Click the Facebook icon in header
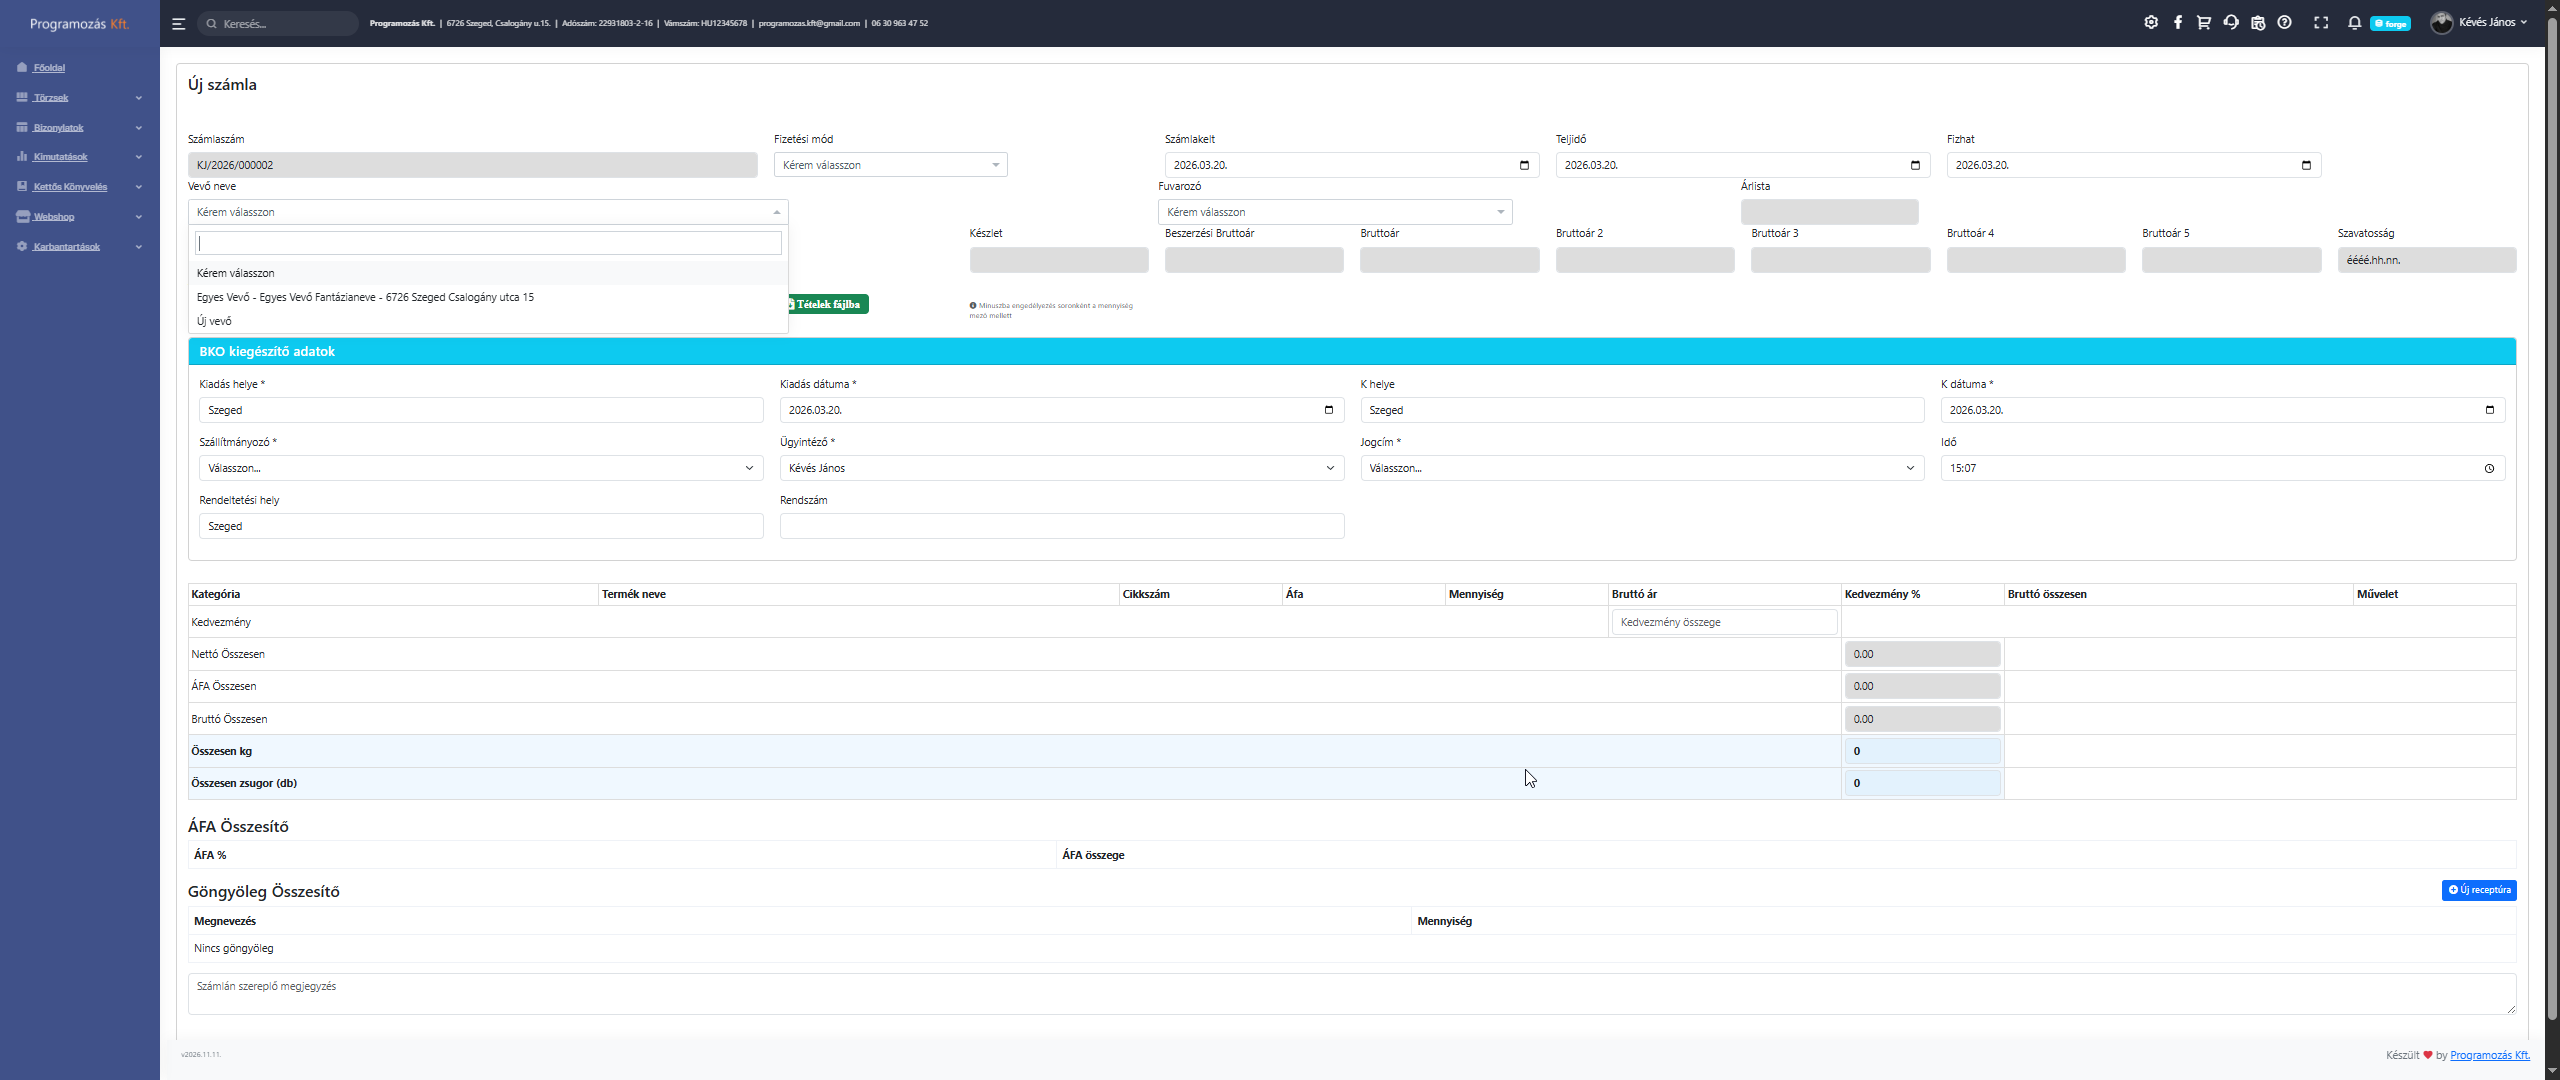2560x1080 pixels. pos(2177,22)
